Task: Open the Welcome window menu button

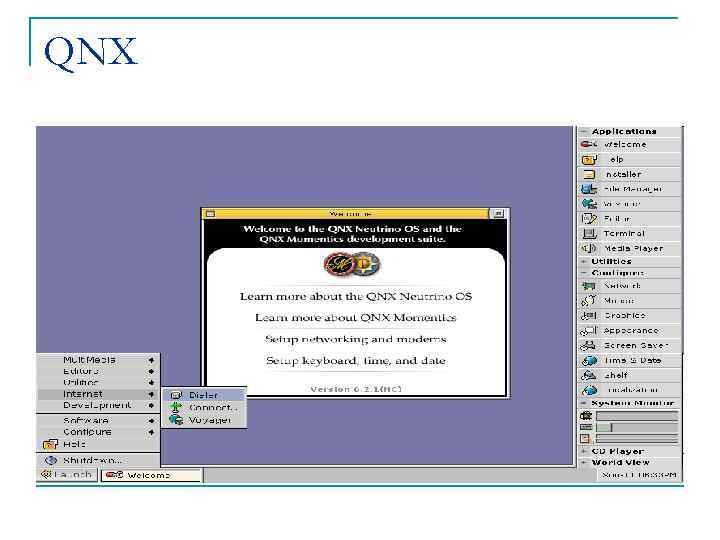Action: pyautogui.click(x=210, y=214)
